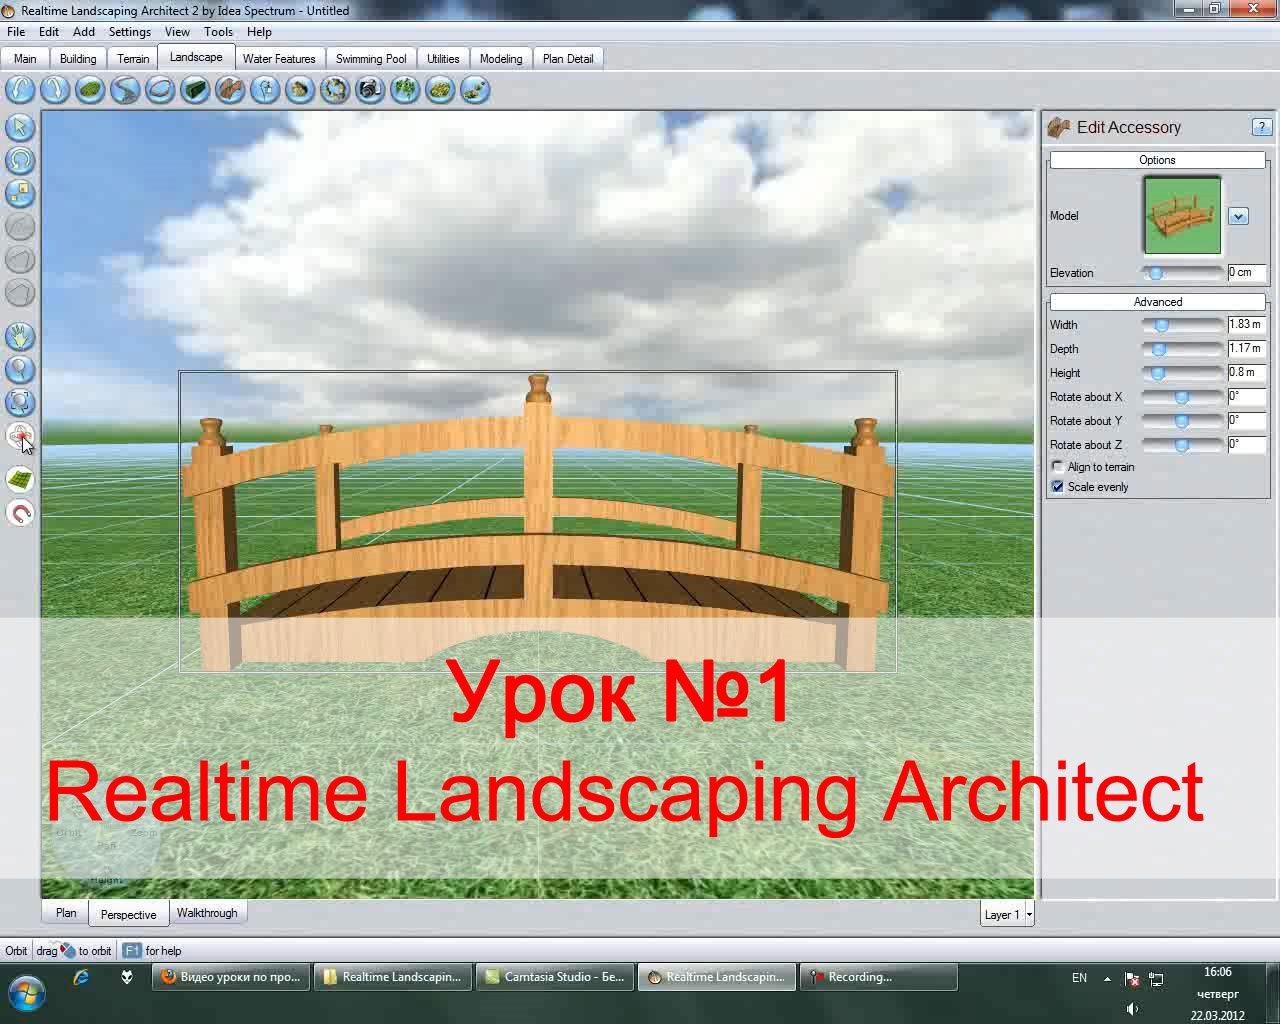The height and width of the screenshot is (1024, 1280).
Task: Open the Add menu
Action: (x=84, y=32)
